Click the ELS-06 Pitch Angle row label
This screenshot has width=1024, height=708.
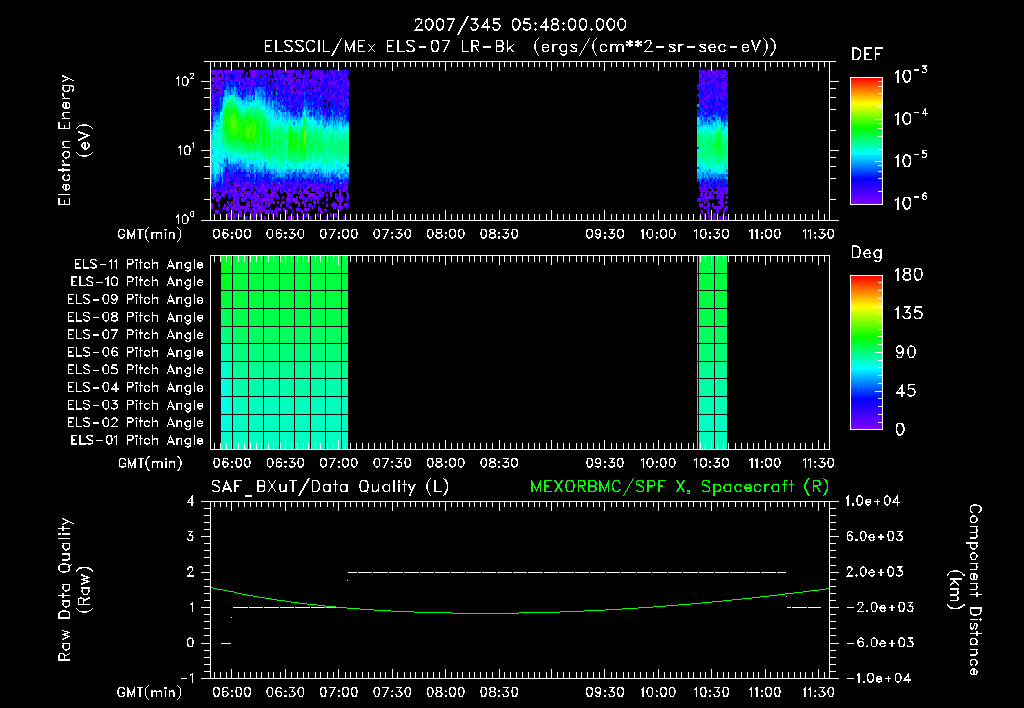(135, 353)
